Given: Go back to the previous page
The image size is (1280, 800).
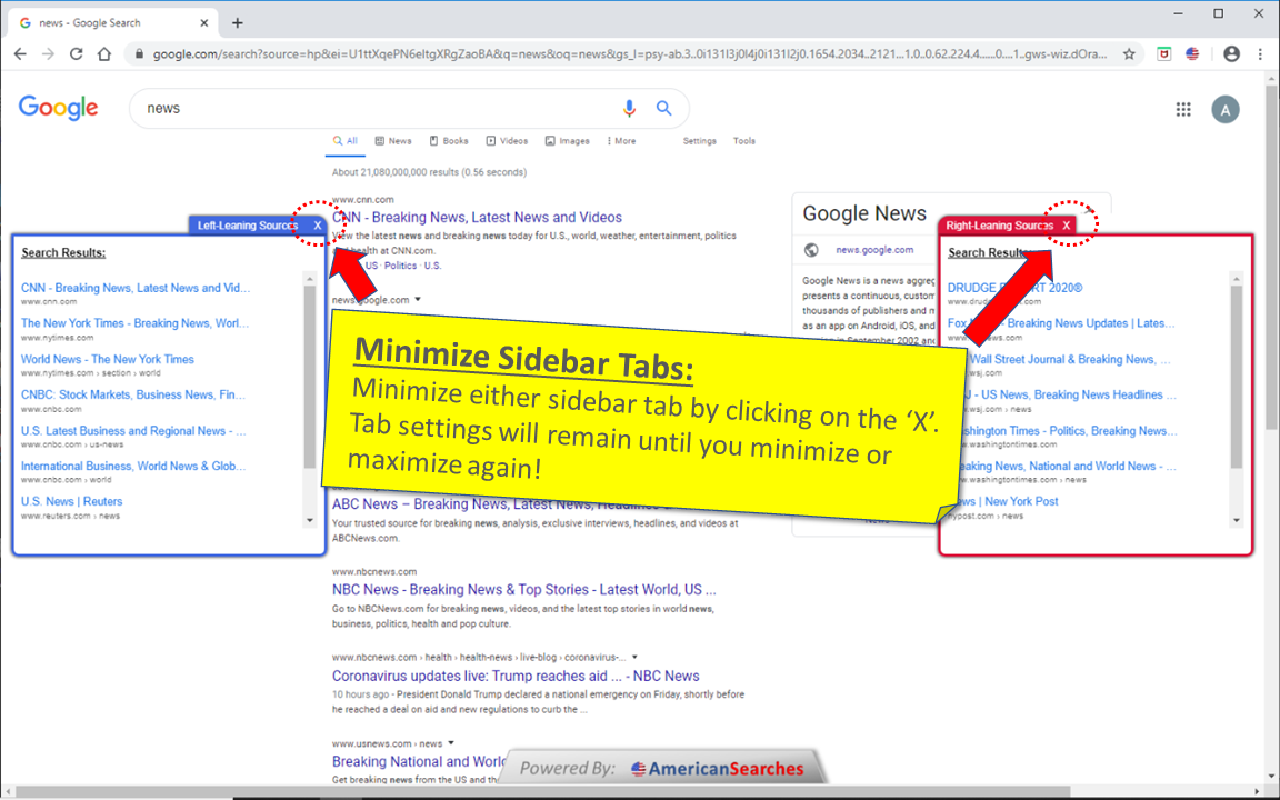Looking at the screenshot, I should (20, 54).
